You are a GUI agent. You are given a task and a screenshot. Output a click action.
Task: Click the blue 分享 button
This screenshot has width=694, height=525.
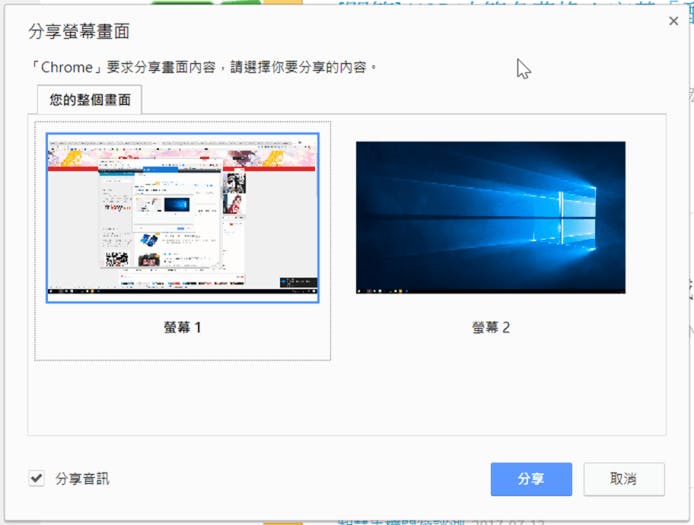531,479
